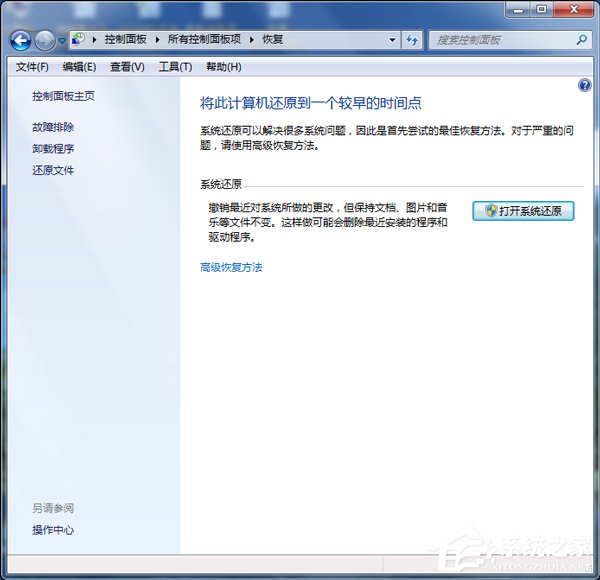600x580 pixels.
Task: Click the magnifier search icon
Action: 582,39
